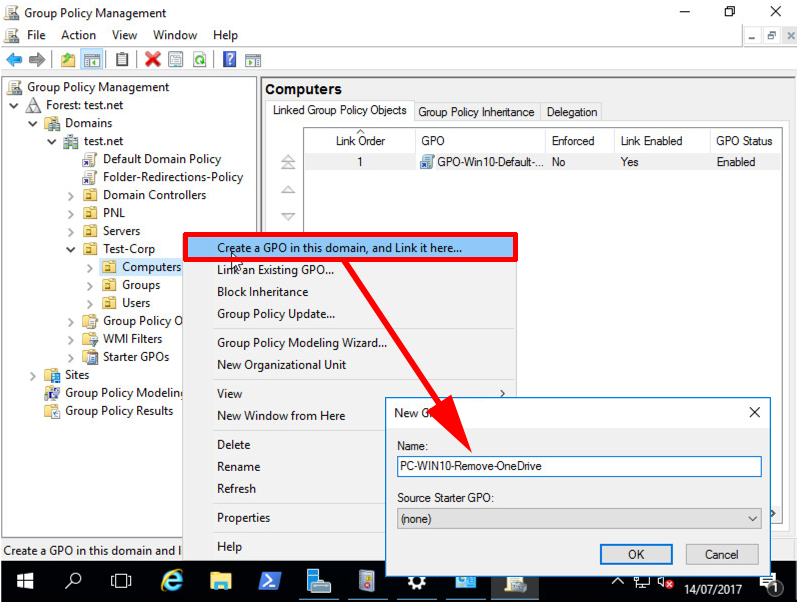This screenshot has height=602, width=797.
Task: Click the muted volume tray icon
Action: 665,583
